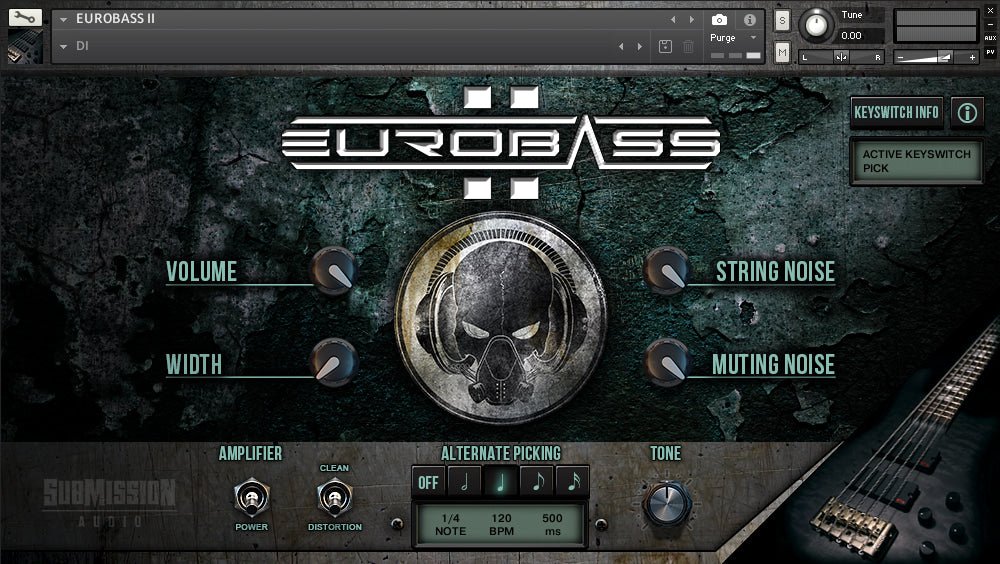Click the TONE knob
The image size is (1000, 564).
coord(666,503)
